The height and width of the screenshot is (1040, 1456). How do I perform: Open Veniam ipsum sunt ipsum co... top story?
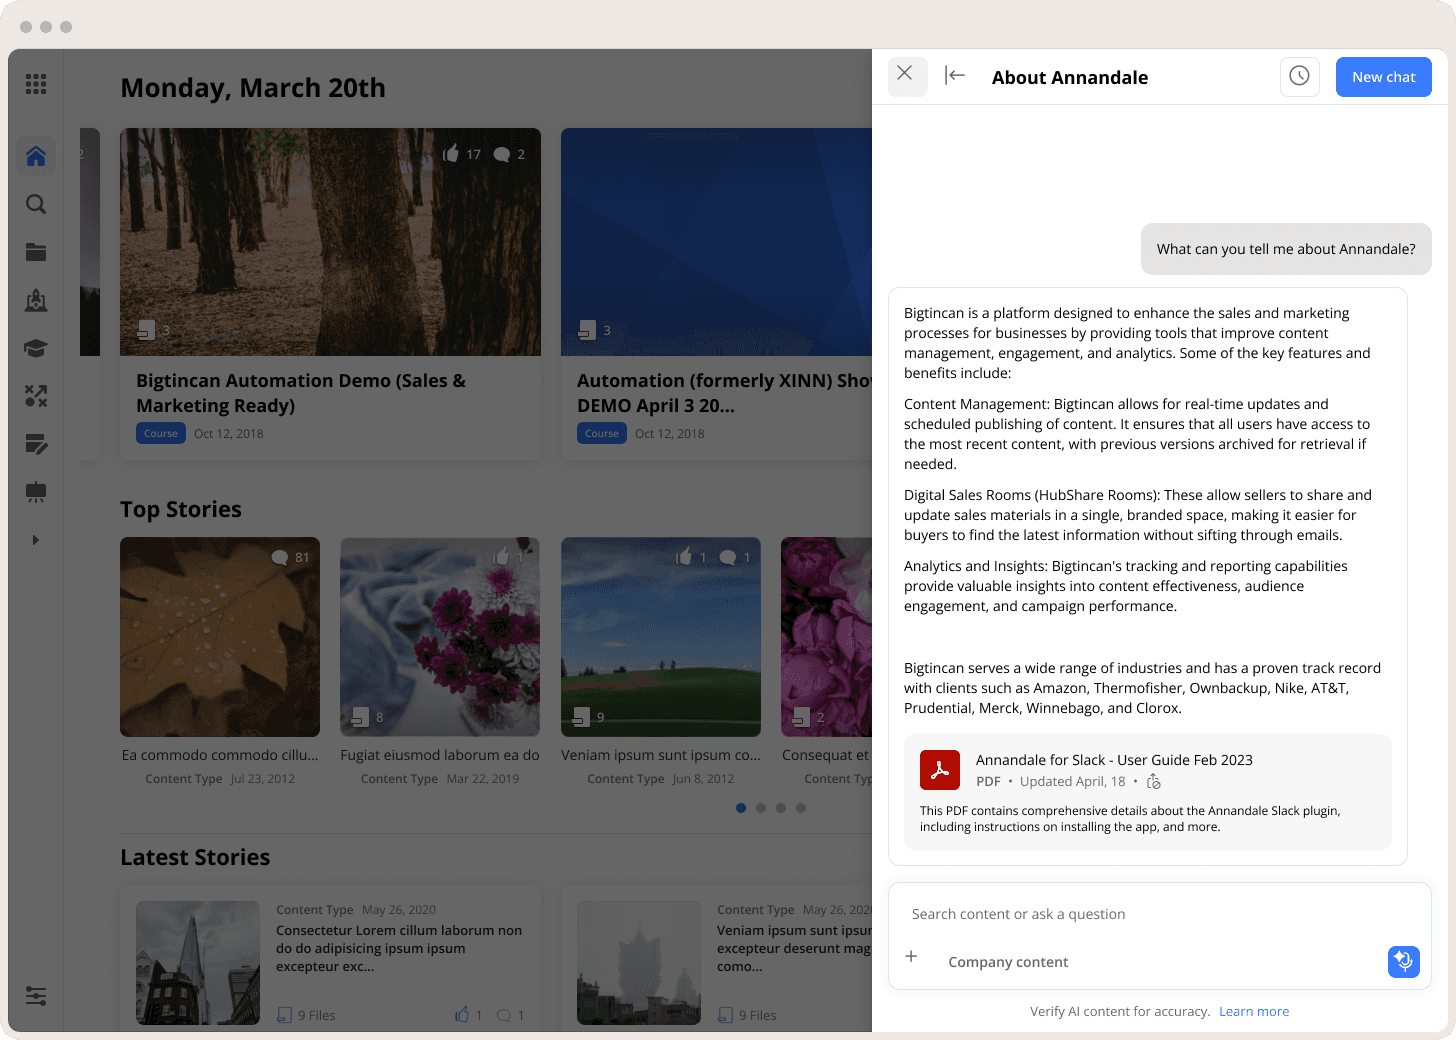(x=661, y=756)
